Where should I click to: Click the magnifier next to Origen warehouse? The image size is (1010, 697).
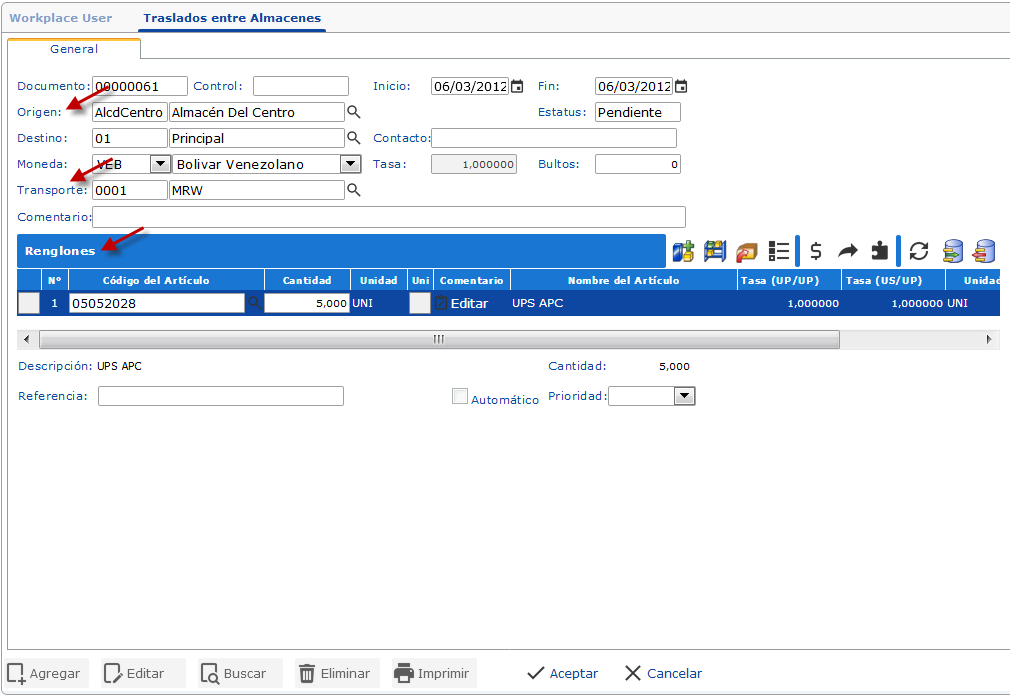[354, 112]
